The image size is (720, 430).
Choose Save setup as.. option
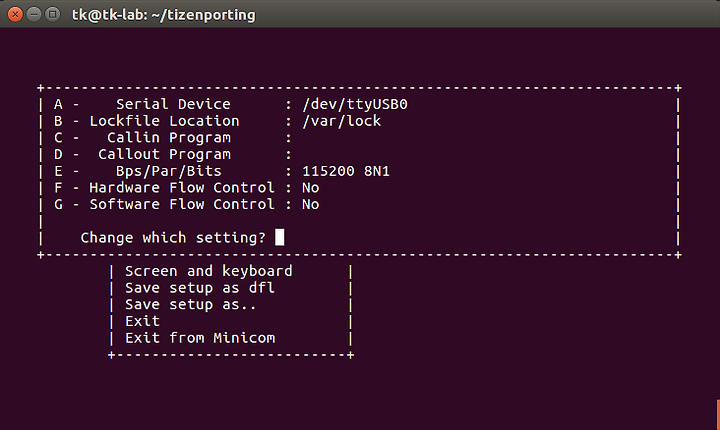(x=191, y=305)
